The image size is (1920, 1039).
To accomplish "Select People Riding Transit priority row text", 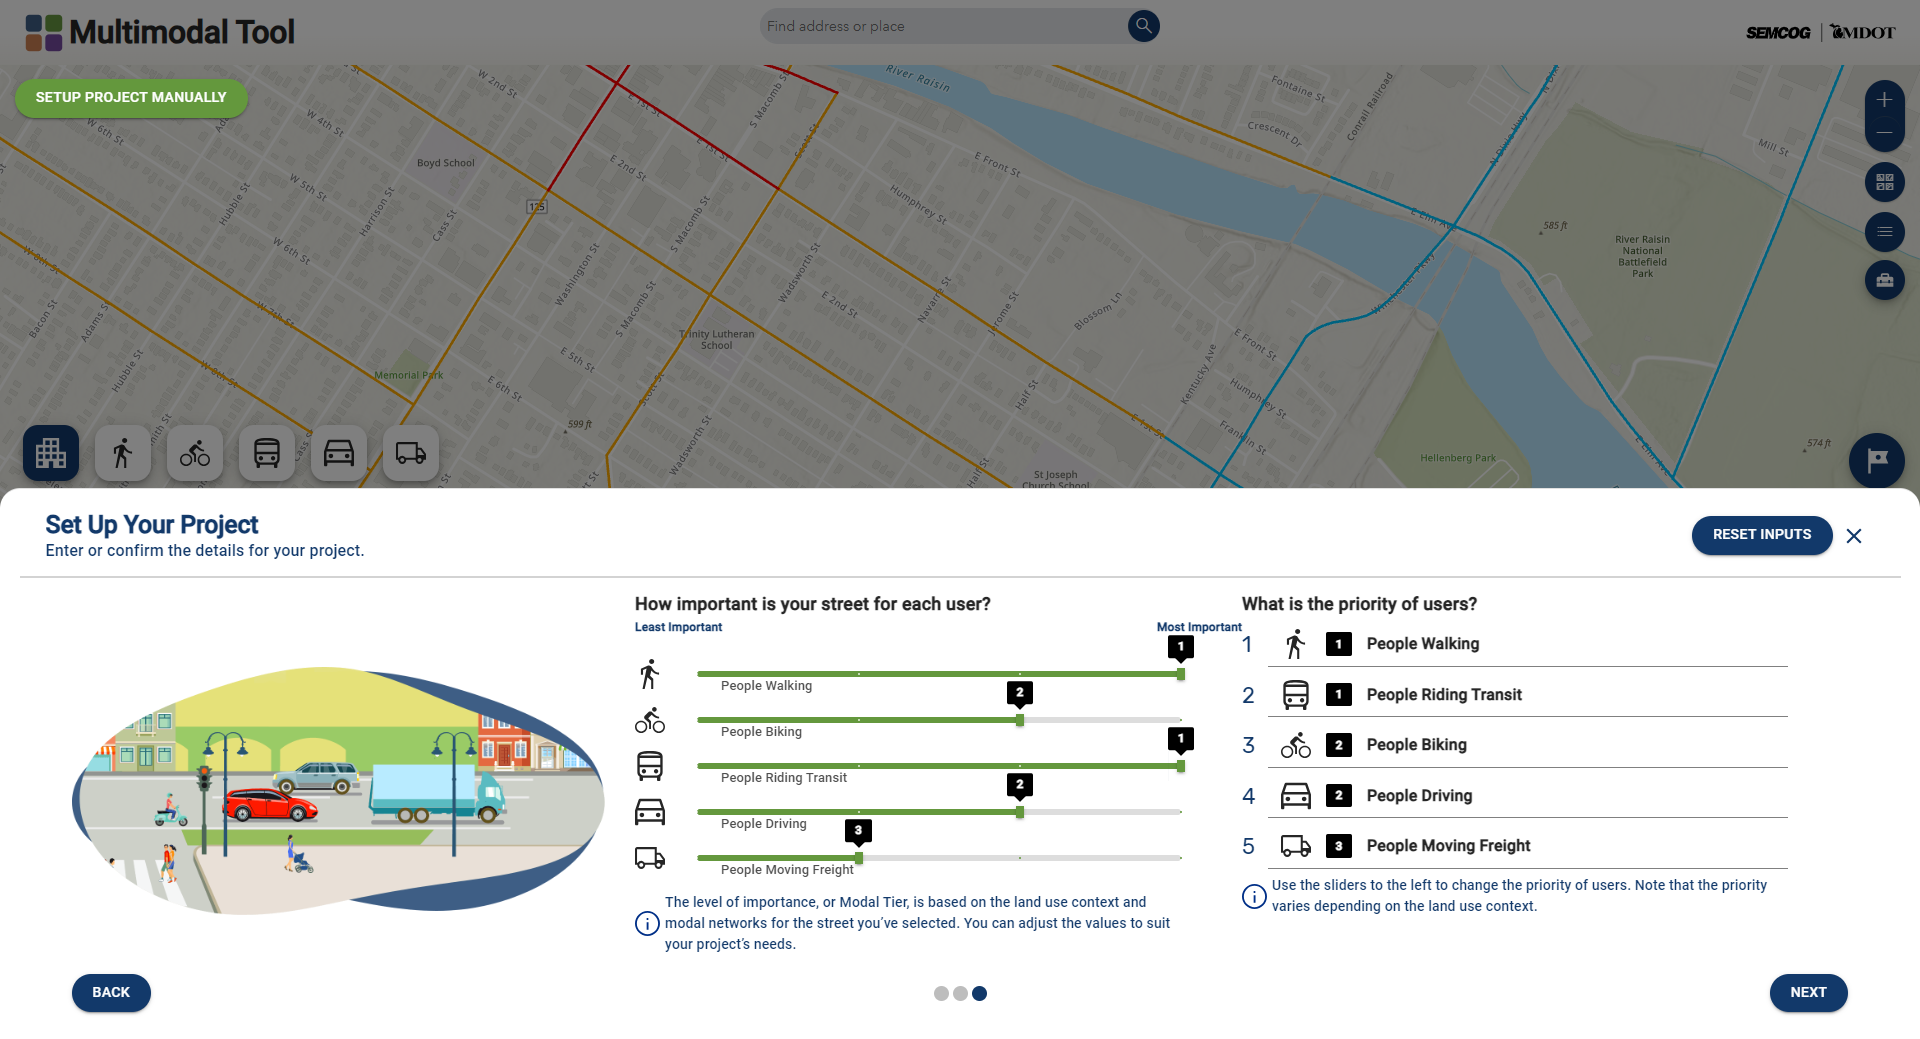I will [1444, 695].
